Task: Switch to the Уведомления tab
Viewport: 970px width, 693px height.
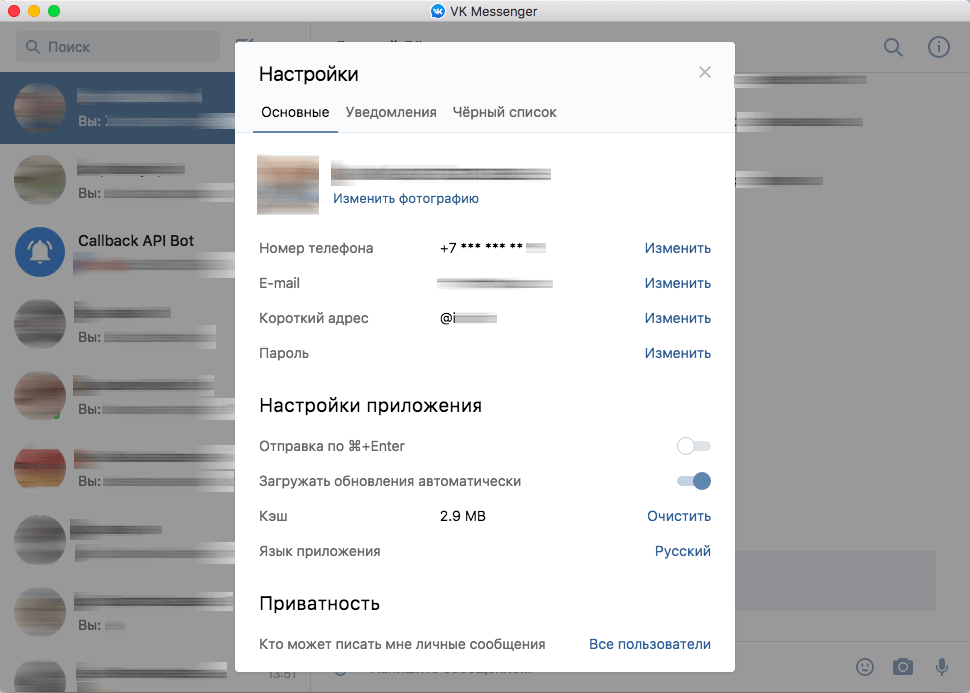Action: 391,112
